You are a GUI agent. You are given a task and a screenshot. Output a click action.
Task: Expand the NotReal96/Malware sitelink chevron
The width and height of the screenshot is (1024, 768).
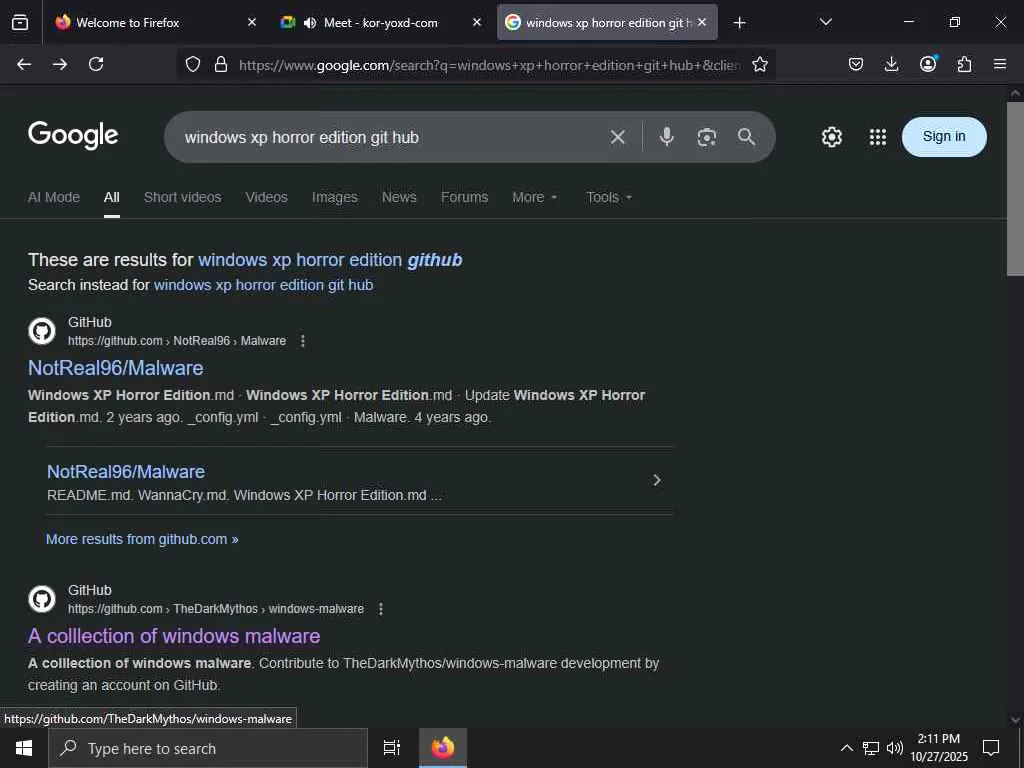point(657,480)
